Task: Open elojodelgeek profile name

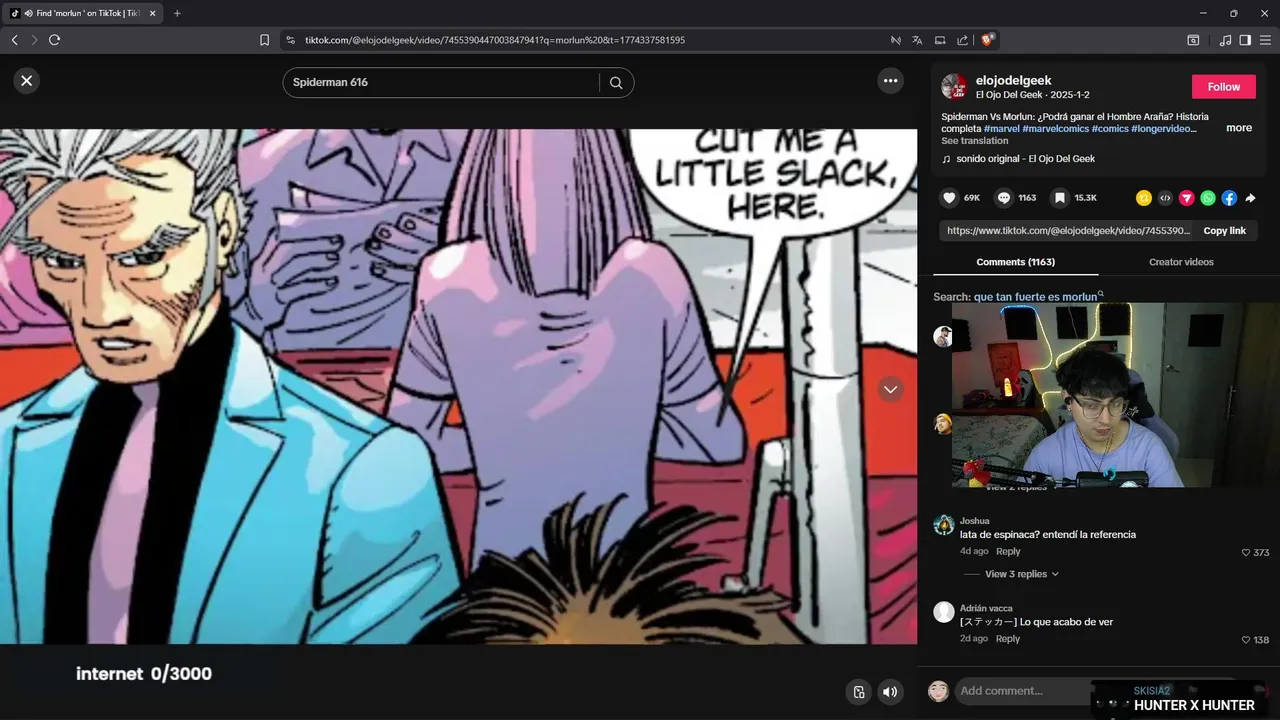Action: 1013,80
